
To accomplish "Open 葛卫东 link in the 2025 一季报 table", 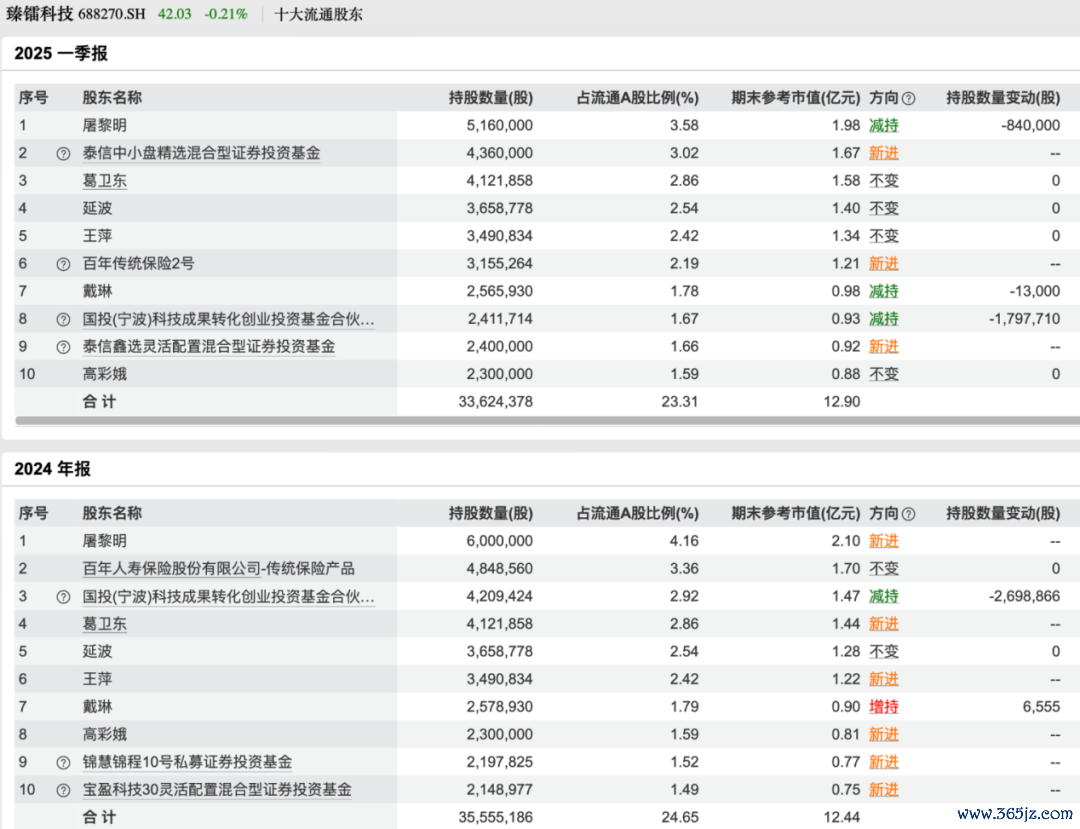I will coord(104,181).
